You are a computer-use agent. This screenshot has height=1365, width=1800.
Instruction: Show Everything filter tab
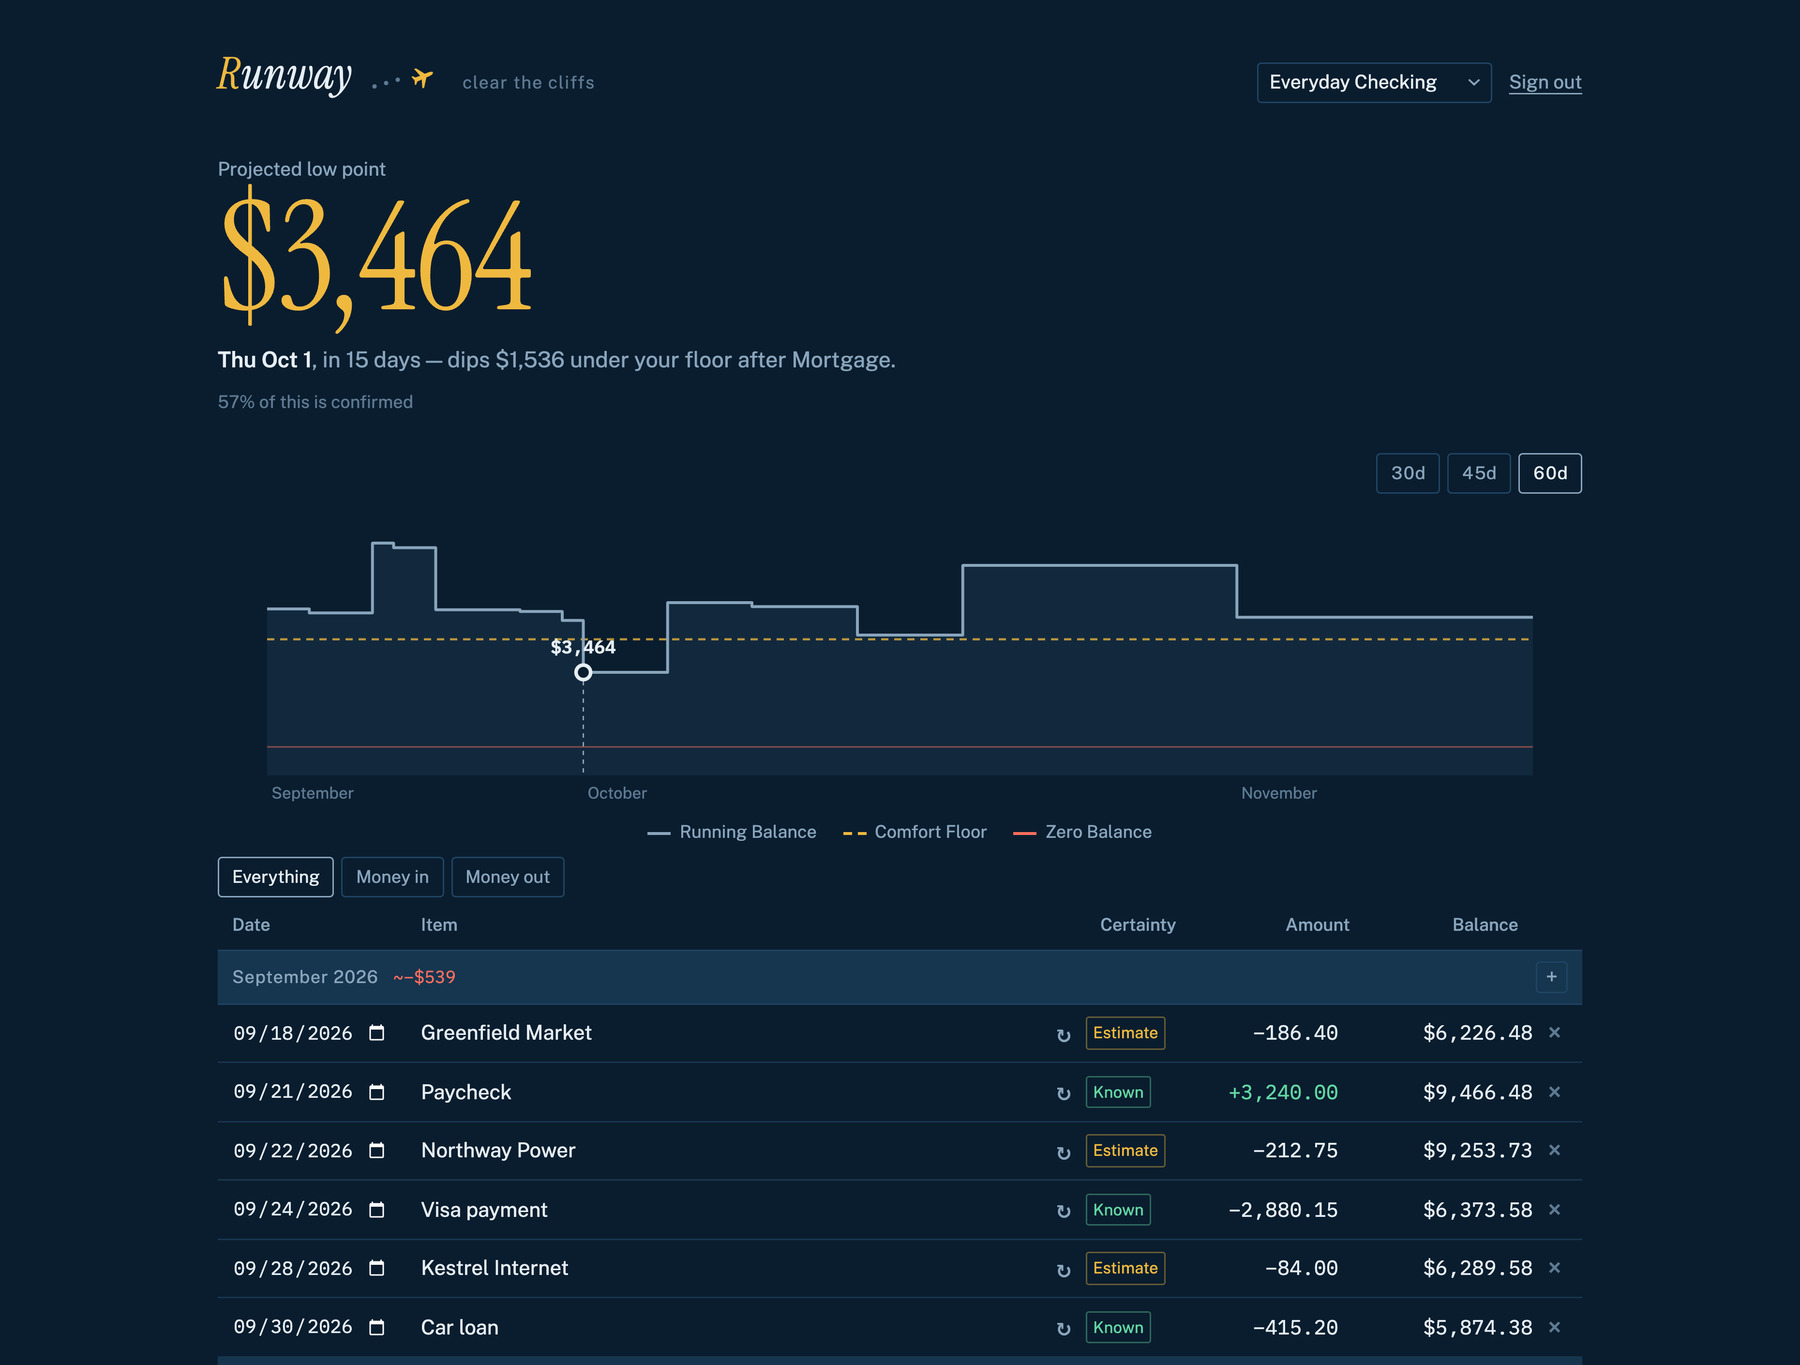(x=276, y=877)
